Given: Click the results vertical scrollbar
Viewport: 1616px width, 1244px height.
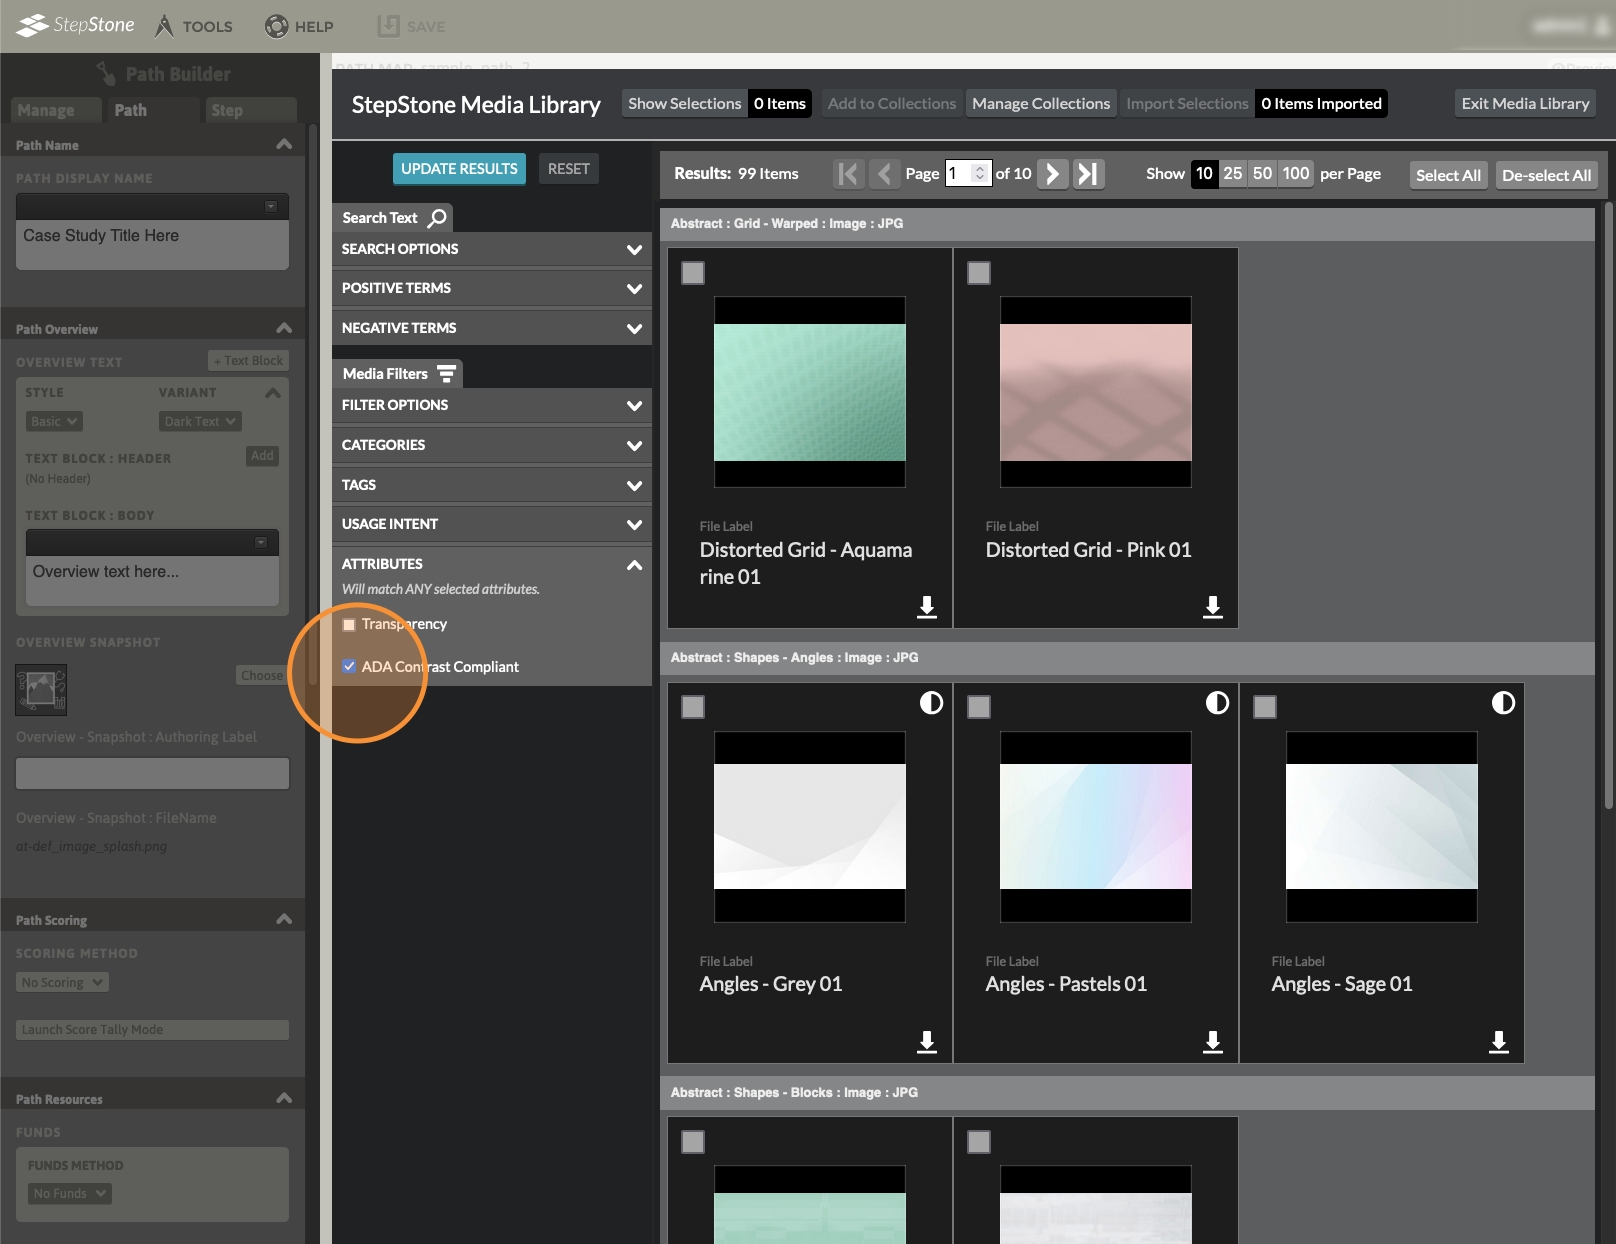Looking at the screenshot, I should coord(1608,505).
